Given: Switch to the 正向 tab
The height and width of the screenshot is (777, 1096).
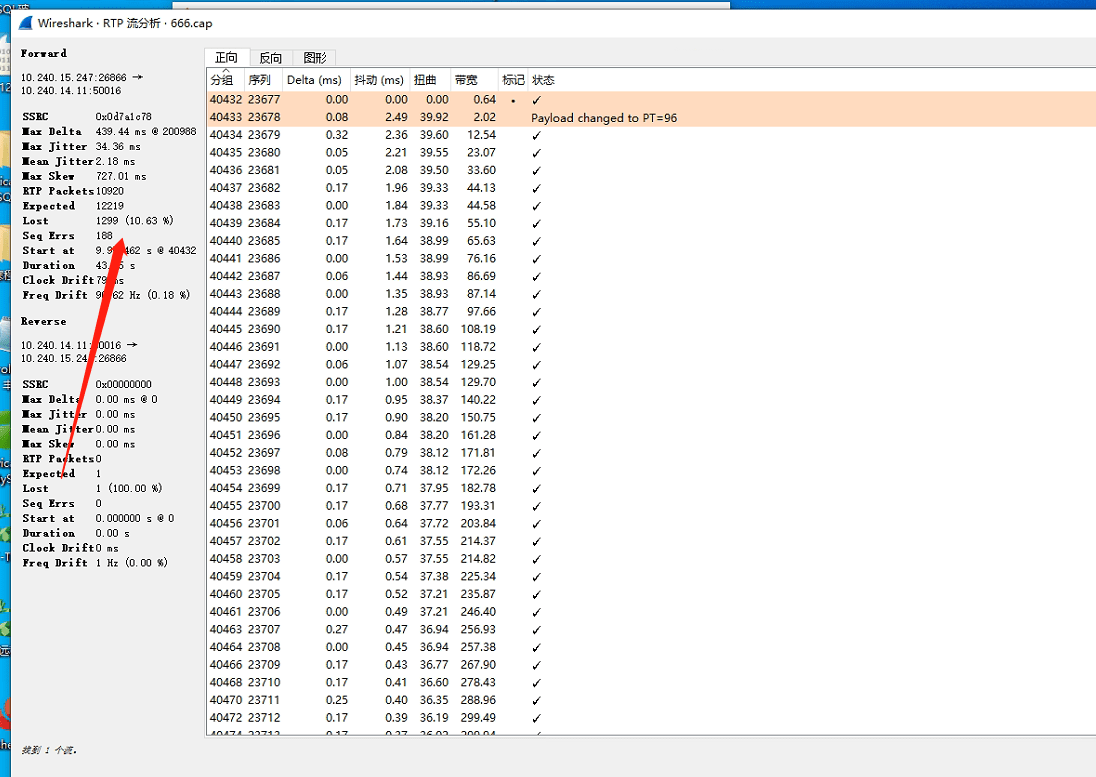Looking at the screenshot, I should click(226, 57).
